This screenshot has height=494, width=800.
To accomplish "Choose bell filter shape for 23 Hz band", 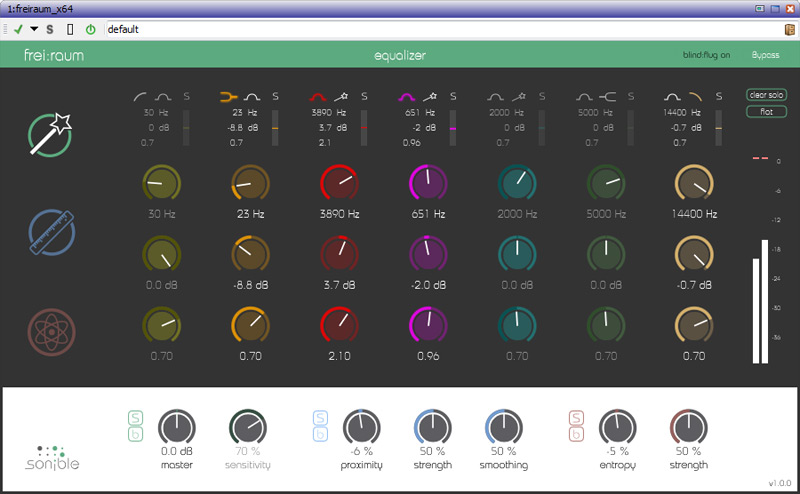I will click(x=252, y=96).
